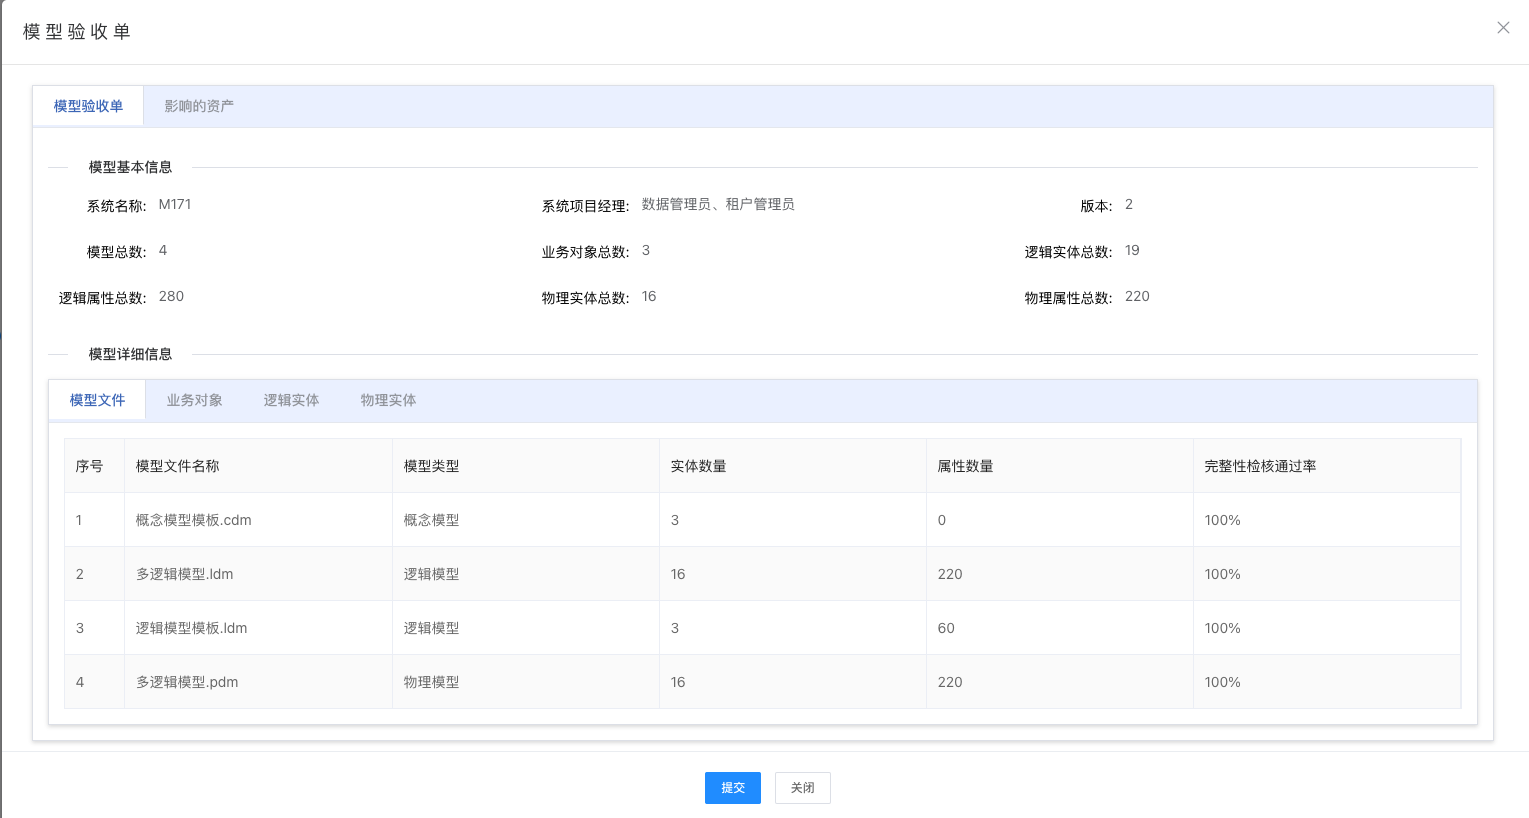Click the 实体数量 column header

697,465
